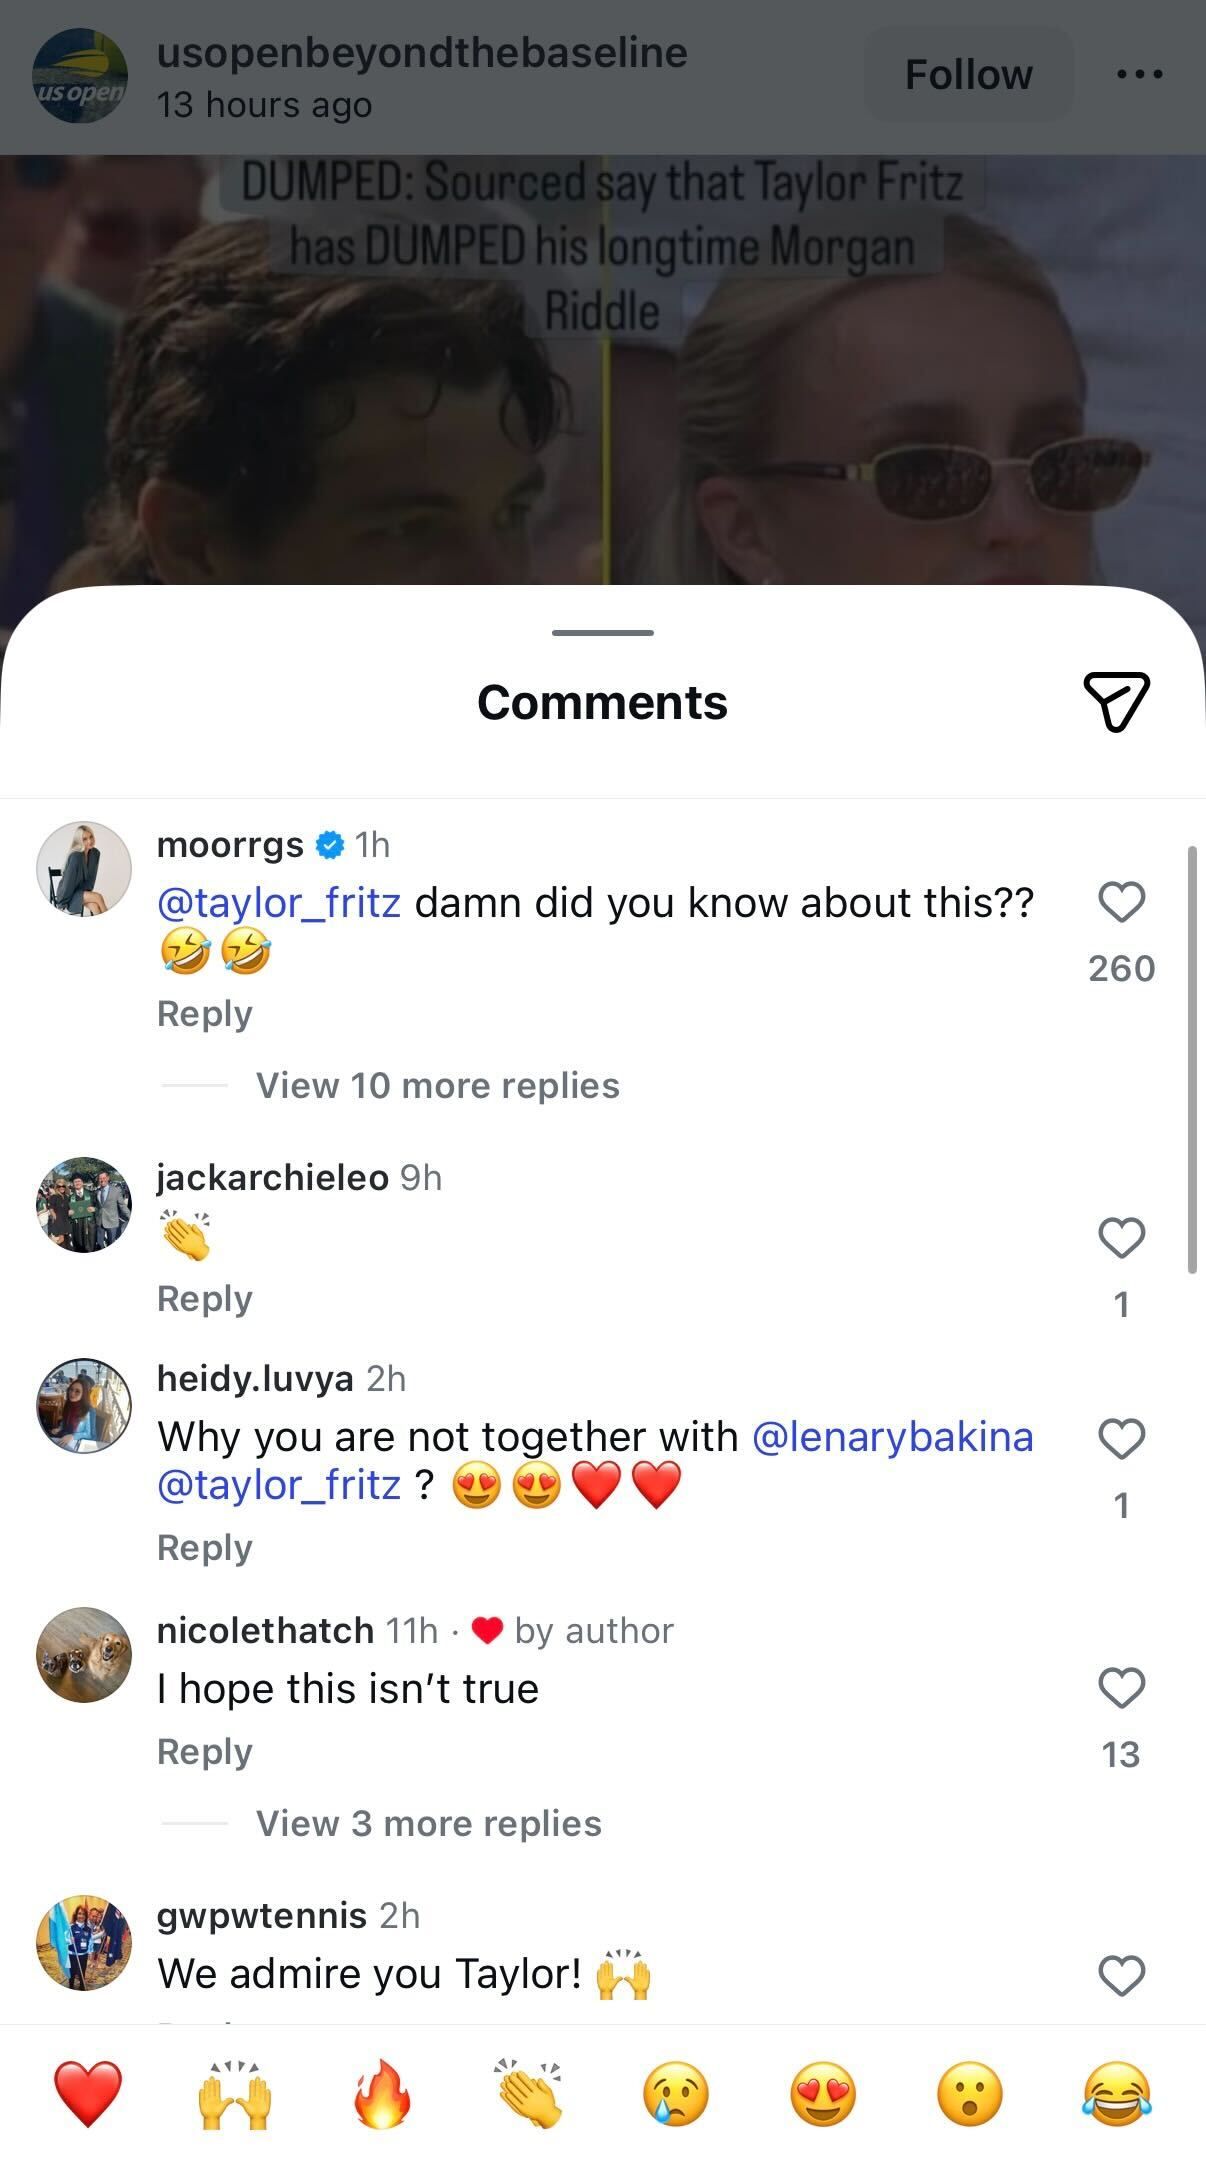Expand View 10 more replies under moorrgs
Image resolution: width=1206 pixels, height=2168 pixels.
coord(437,1086)
